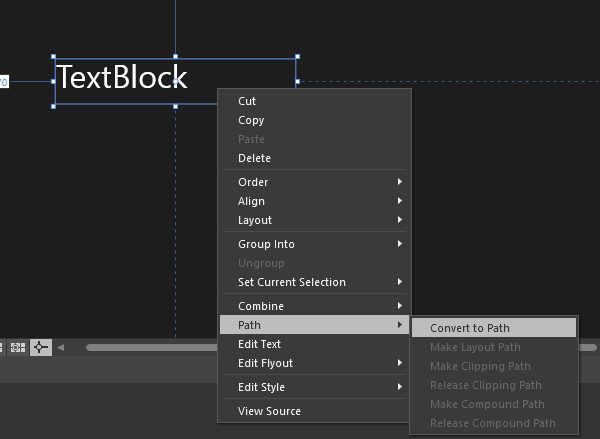600x439 pixels.
Task: Click the Edit Flyout submenu arrow
Action: click(399, 362)
